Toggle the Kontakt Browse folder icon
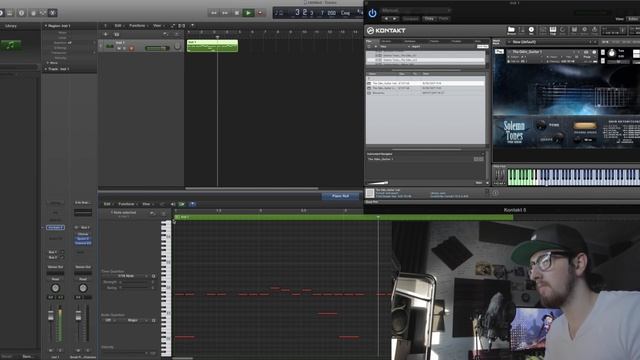Viewport: 640px width, 360px height. point(511,31)
